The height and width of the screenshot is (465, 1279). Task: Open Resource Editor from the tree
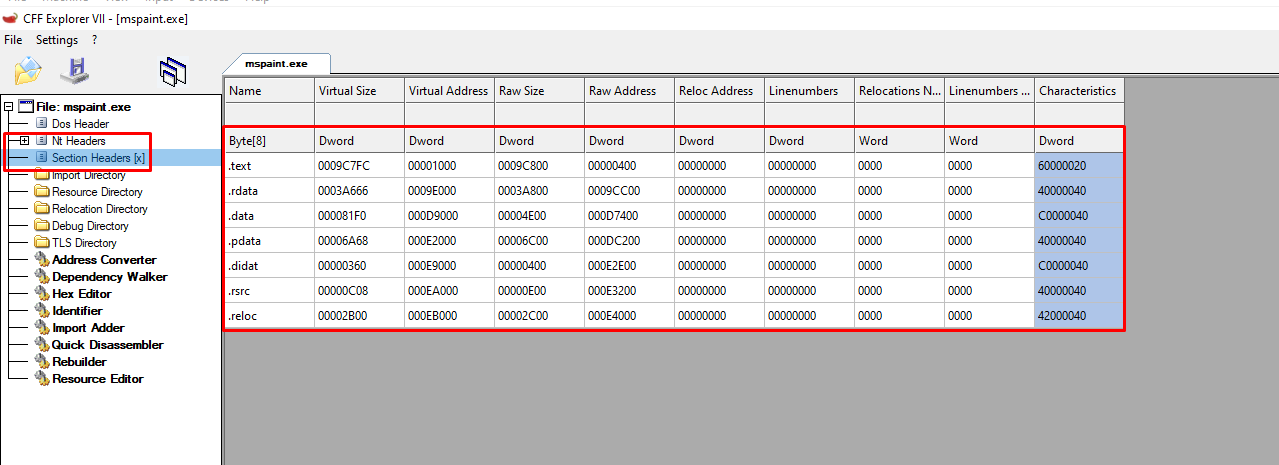(x=97, y=378)
